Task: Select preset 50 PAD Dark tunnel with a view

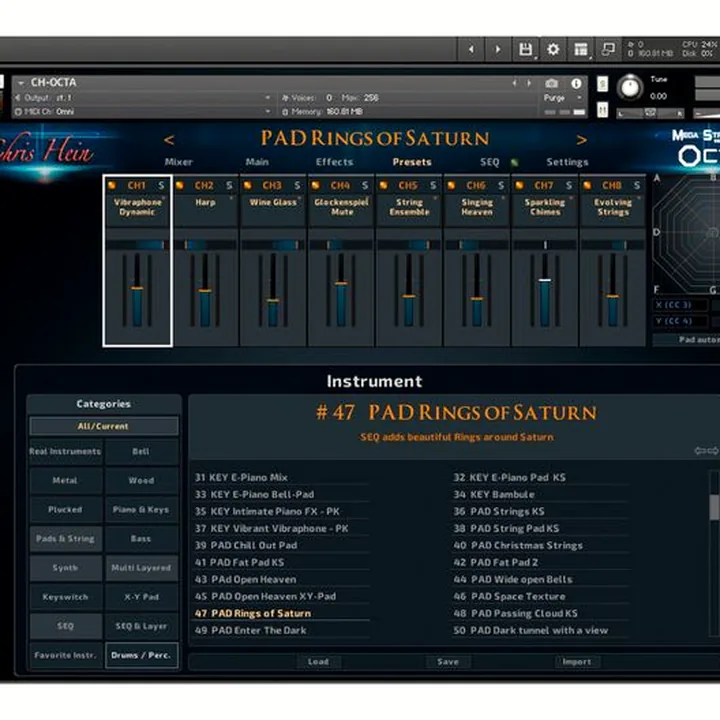Action: 540,630
